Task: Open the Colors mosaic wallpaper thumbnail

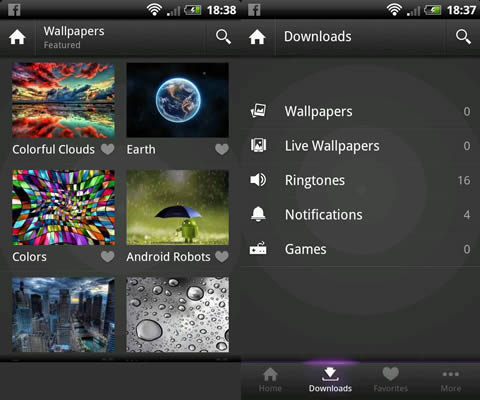Action: pyautogui.click(x=63, y=207)
